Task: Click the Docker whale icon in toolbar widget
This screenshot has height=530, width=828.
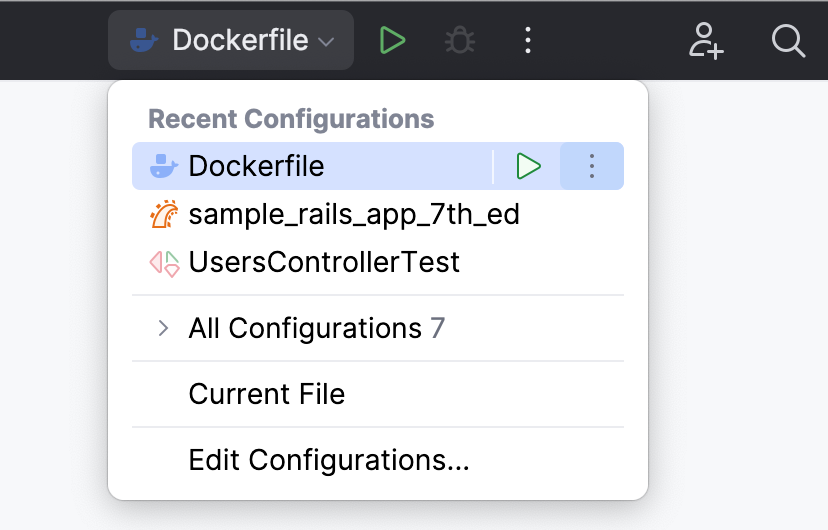Action: click(144, 41)
